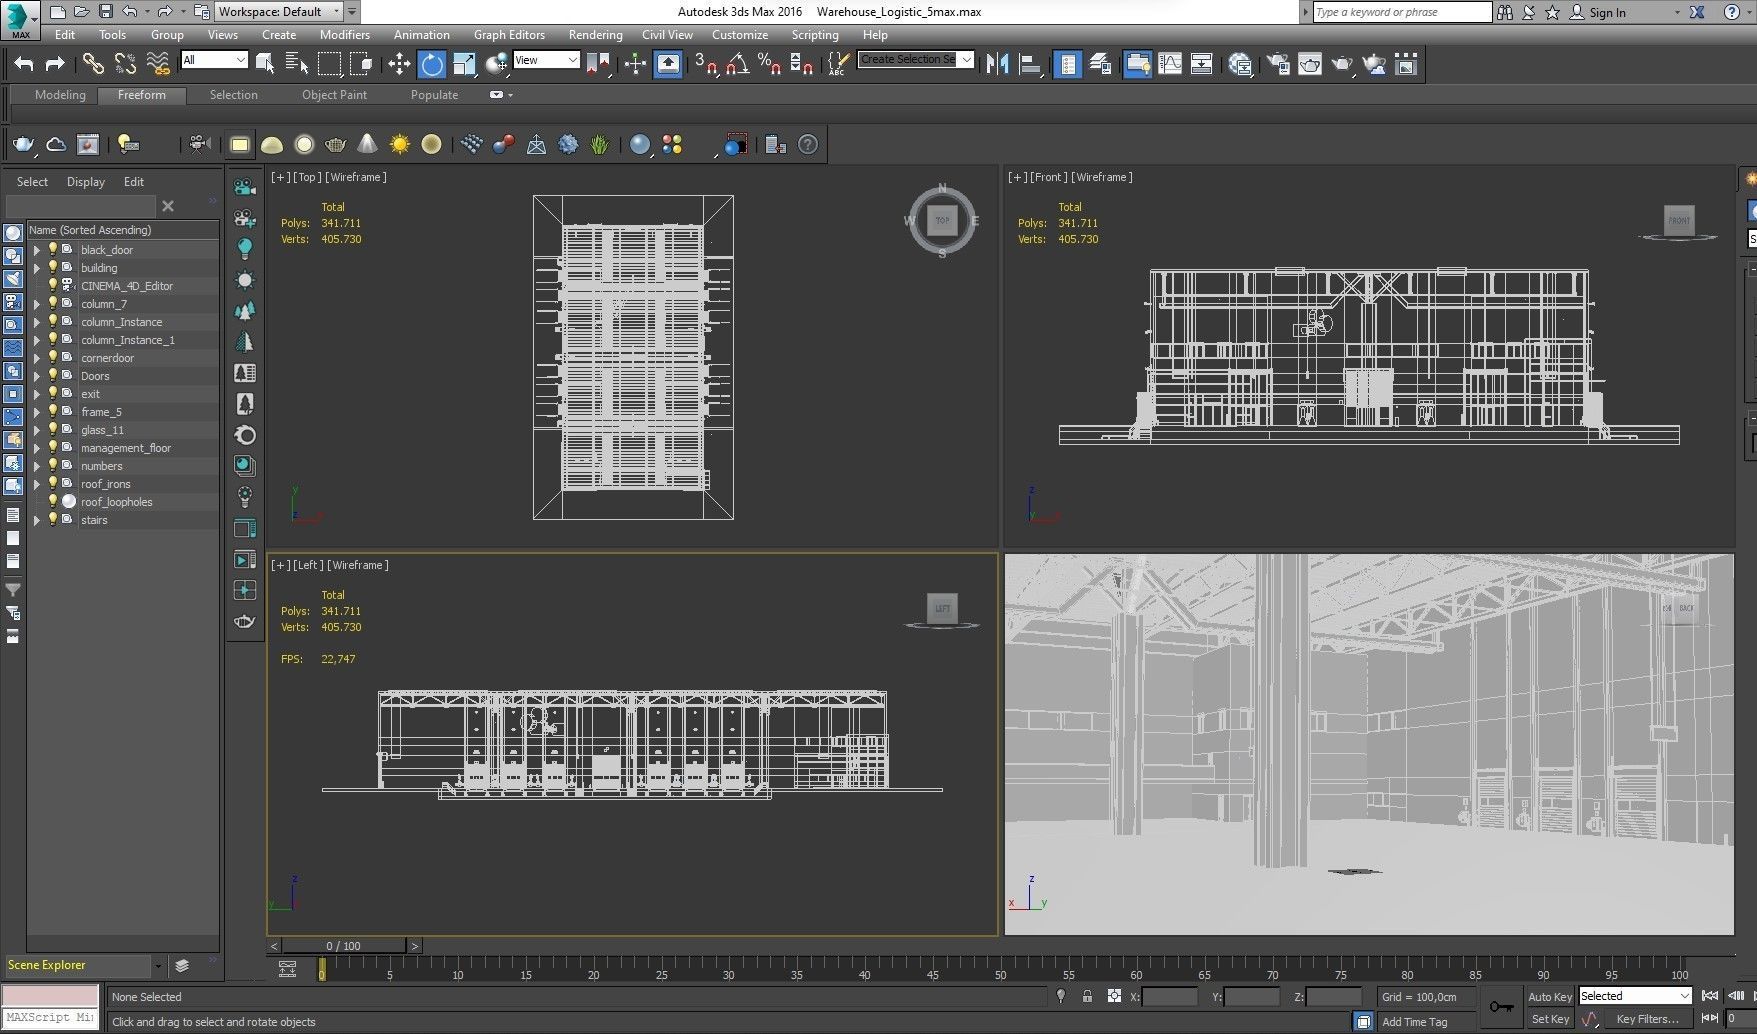Open Select by Name list
This screenshot has height=1034, width=1757.
[297, 64]
